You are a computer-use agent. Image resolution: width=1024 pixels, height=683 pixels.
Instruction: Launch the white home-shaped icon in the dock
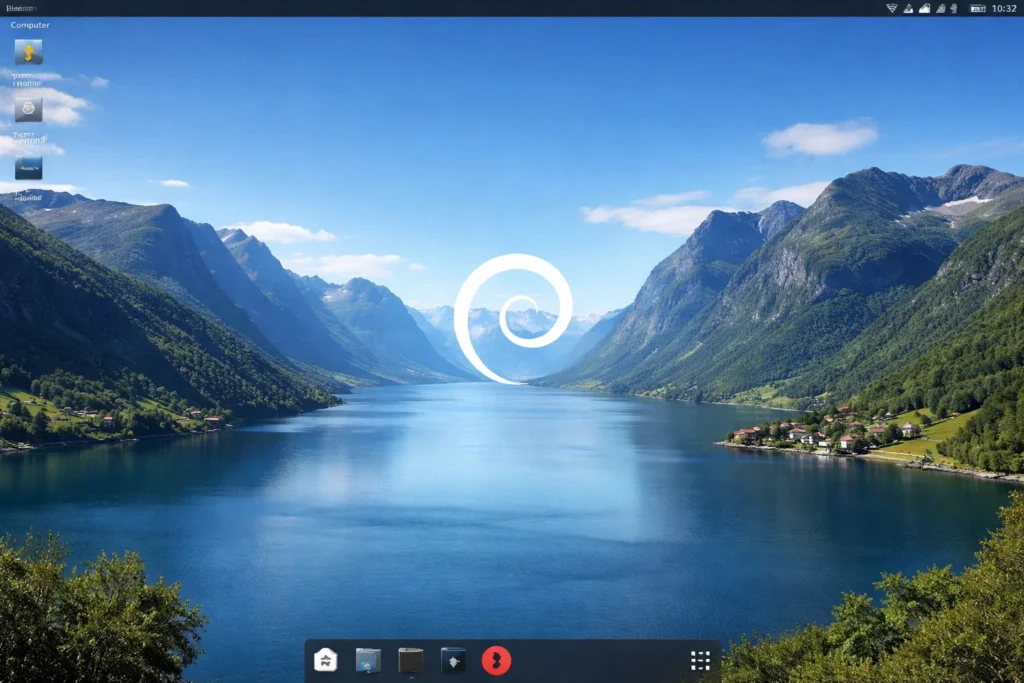[x=326, y=660]
